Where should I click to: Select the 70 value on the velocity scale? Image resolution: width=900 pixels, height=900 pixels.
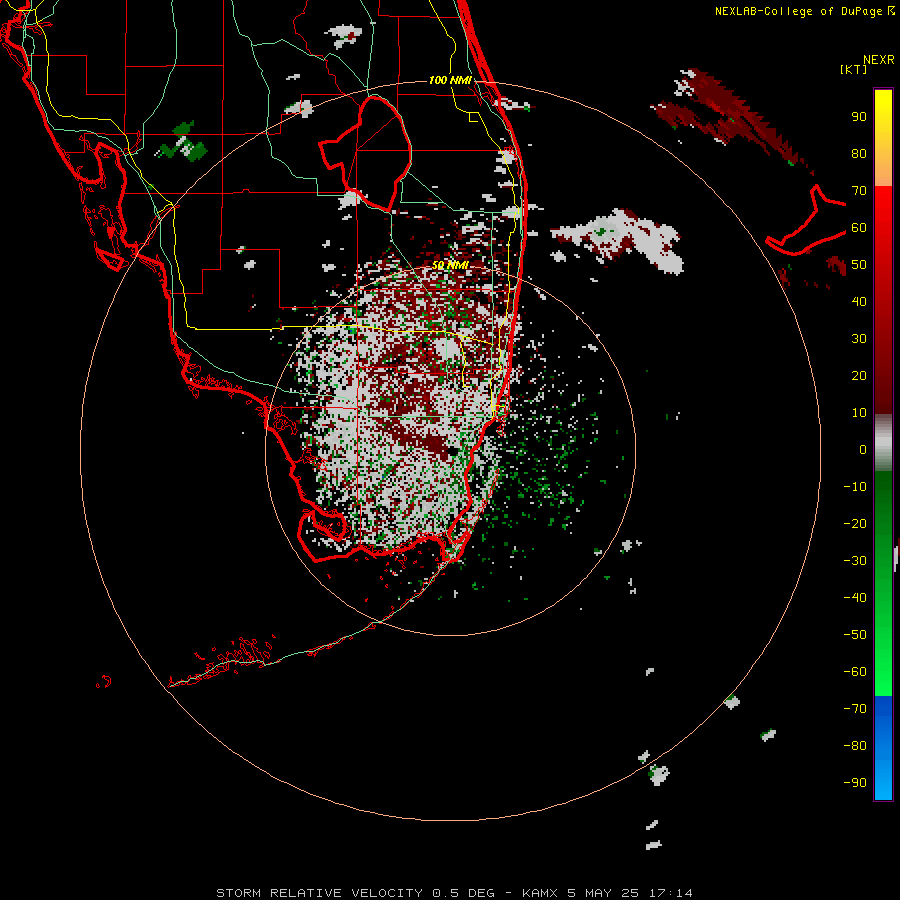click(859, 191)
